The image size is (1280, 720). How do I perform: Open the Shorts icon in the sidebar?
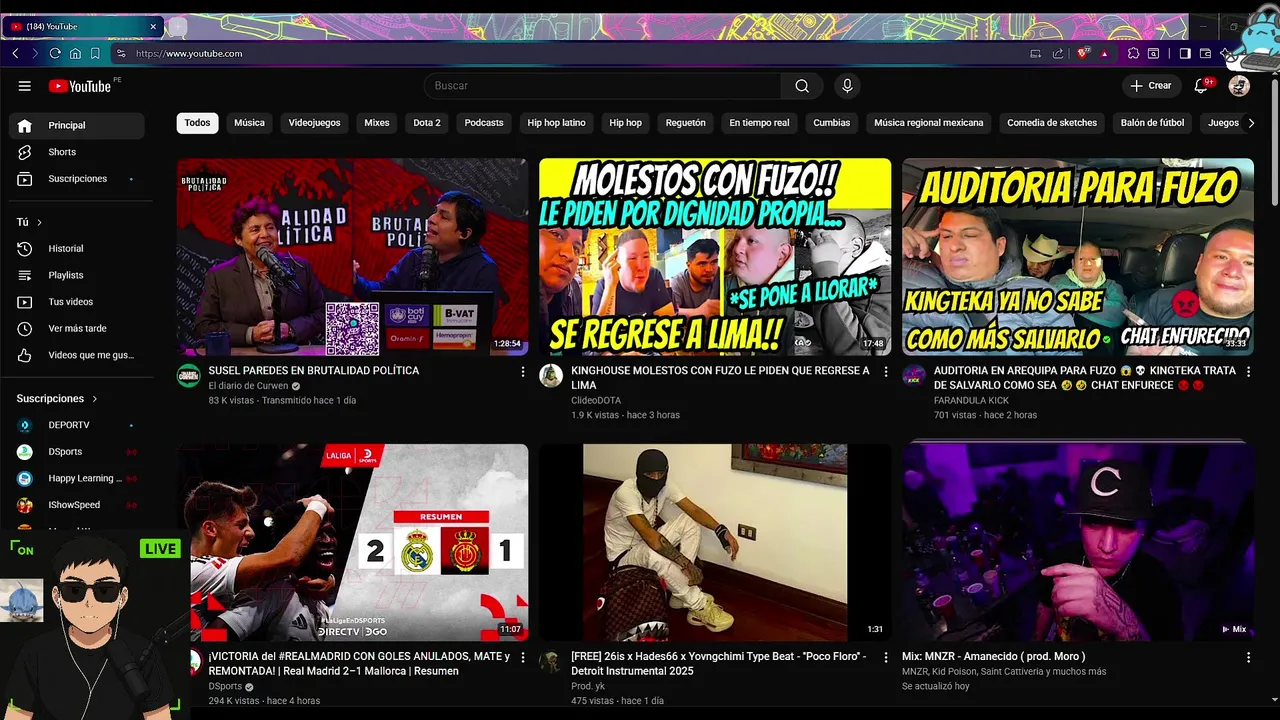tap(25, 152)
